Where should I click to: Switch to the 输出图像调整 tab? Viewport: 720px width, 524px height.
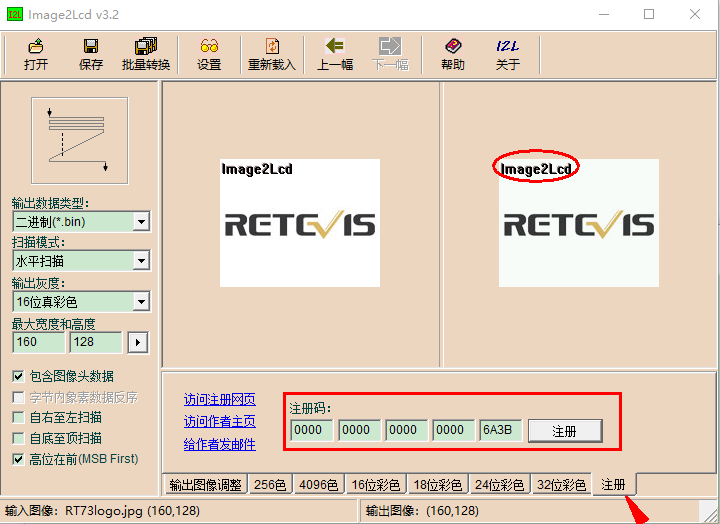(x=205, y=485)
